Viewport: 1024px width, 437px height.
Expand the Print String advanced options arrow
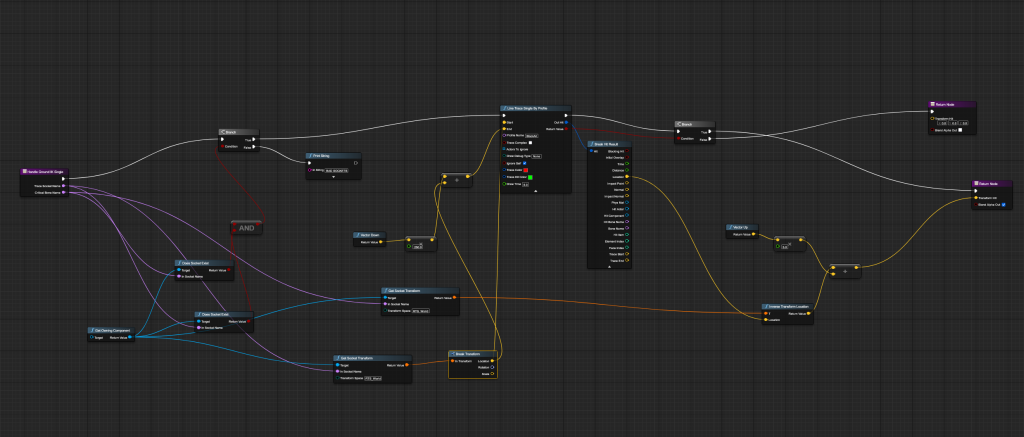pos(333,177)
